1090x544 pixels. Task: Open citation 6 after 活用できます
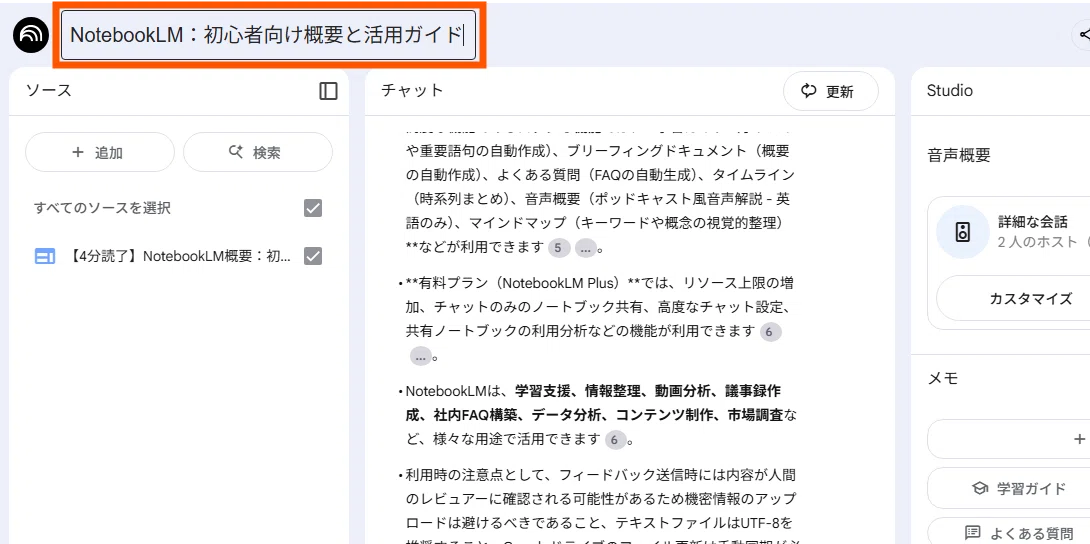(615, 440)
